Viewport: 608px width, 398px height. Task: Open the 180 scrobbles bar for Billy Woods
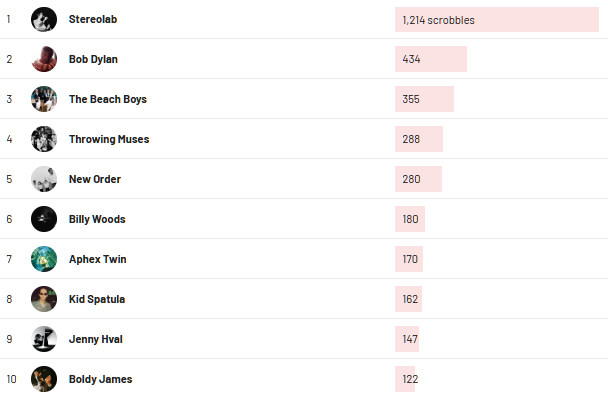(x=410, y=219)
